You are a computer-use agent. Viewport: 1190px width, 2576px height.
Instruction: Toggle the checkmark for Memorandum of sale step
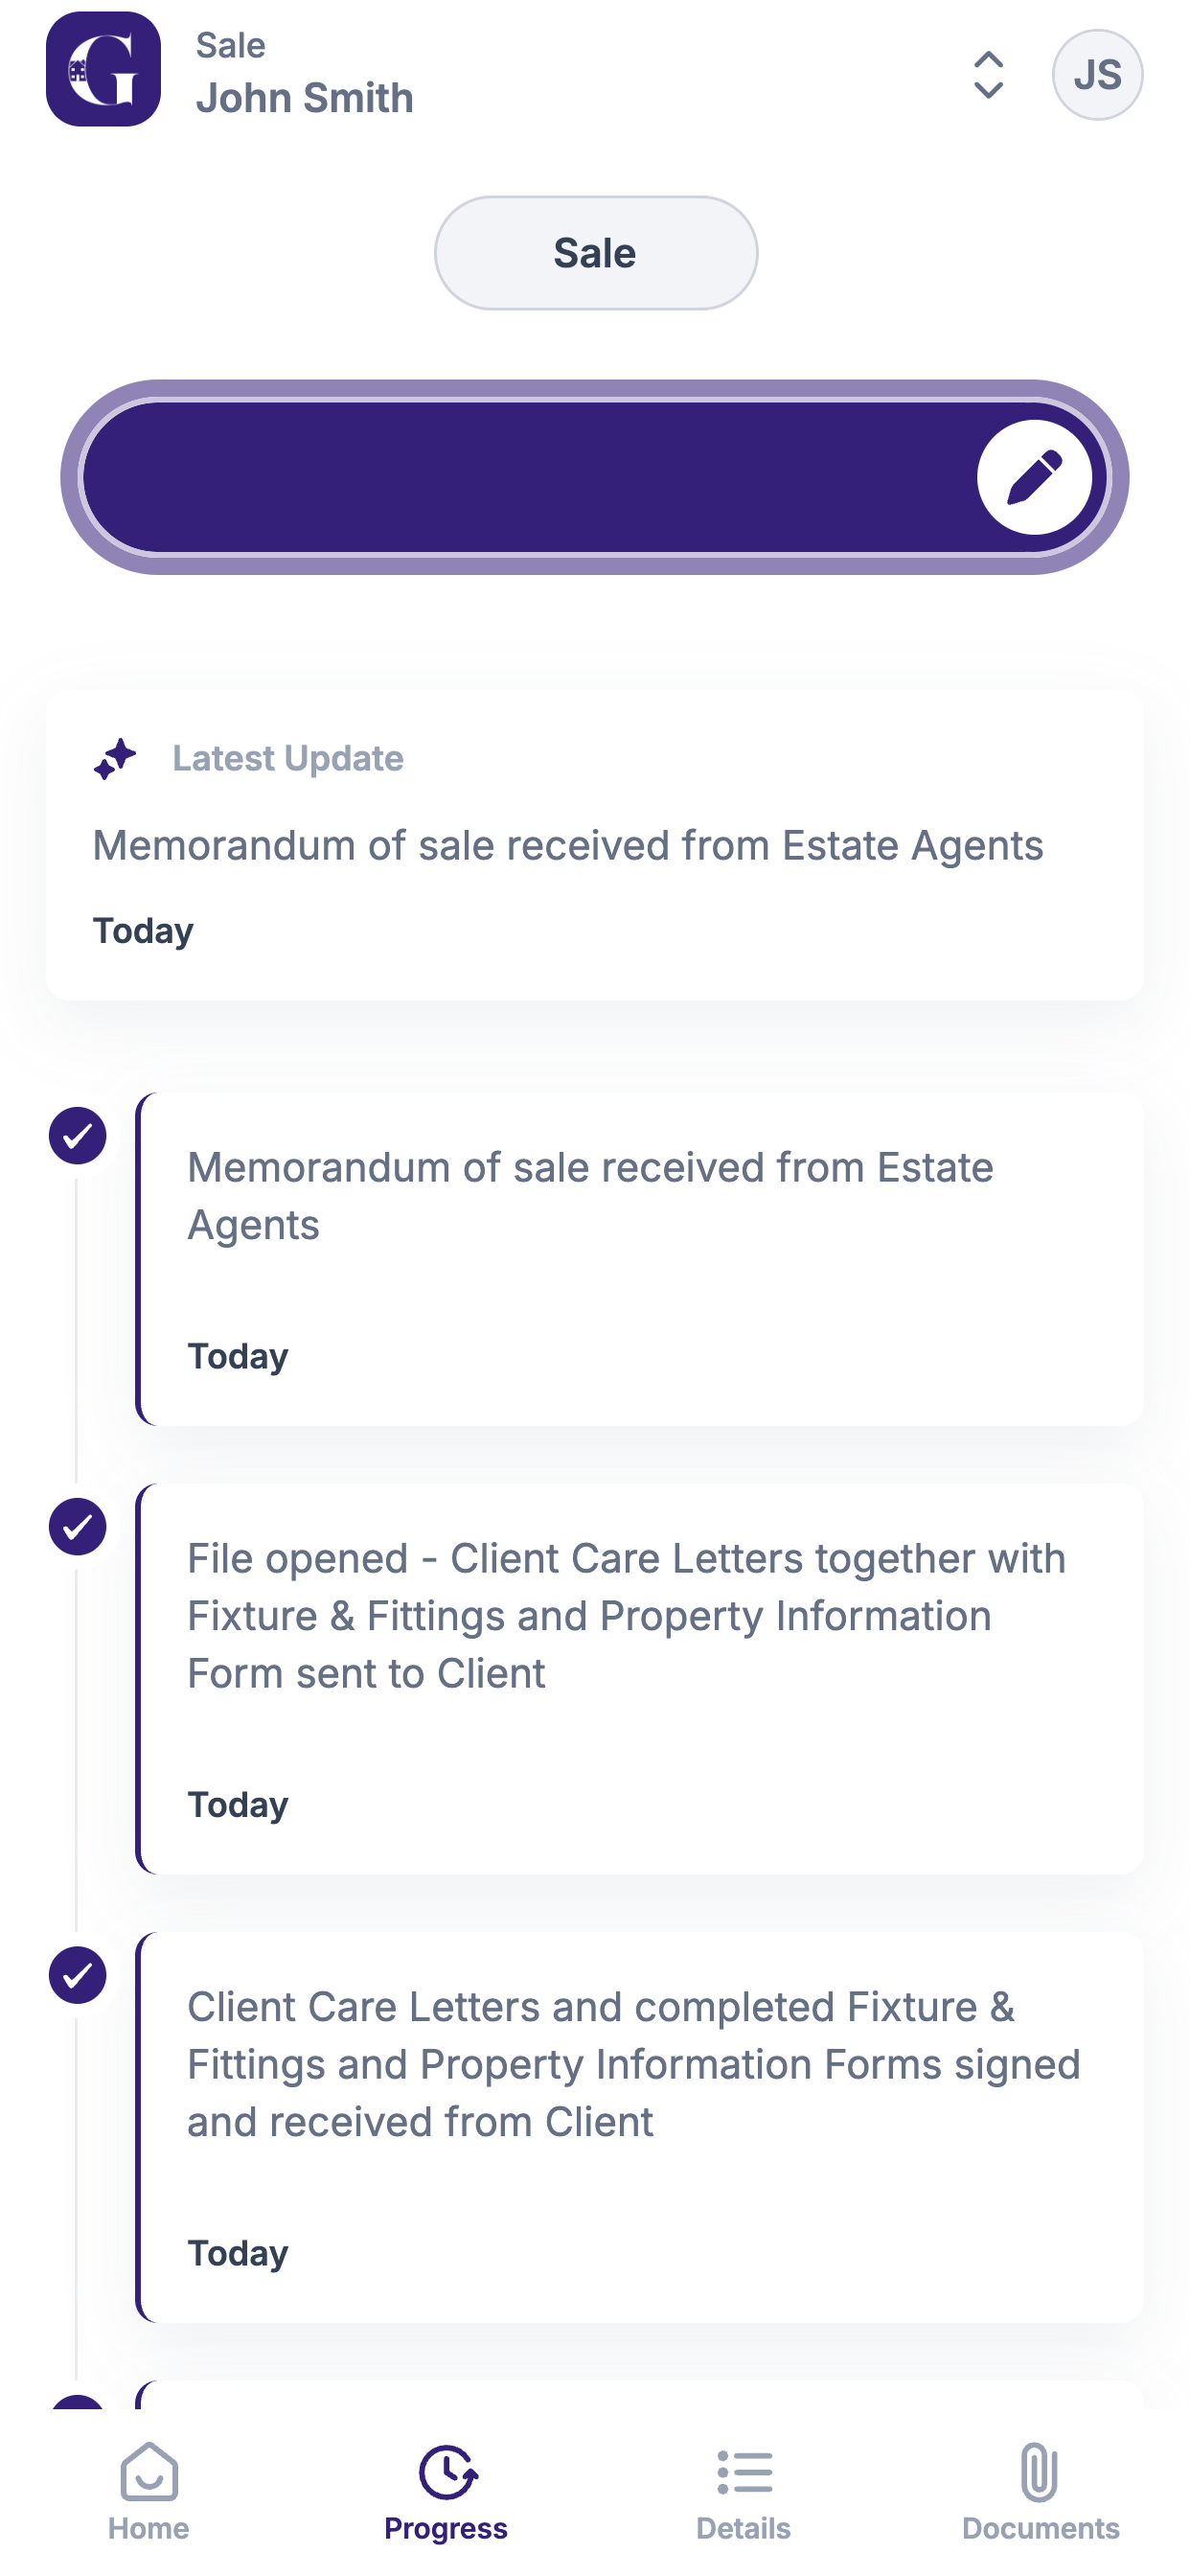(x=78, y=1135)
